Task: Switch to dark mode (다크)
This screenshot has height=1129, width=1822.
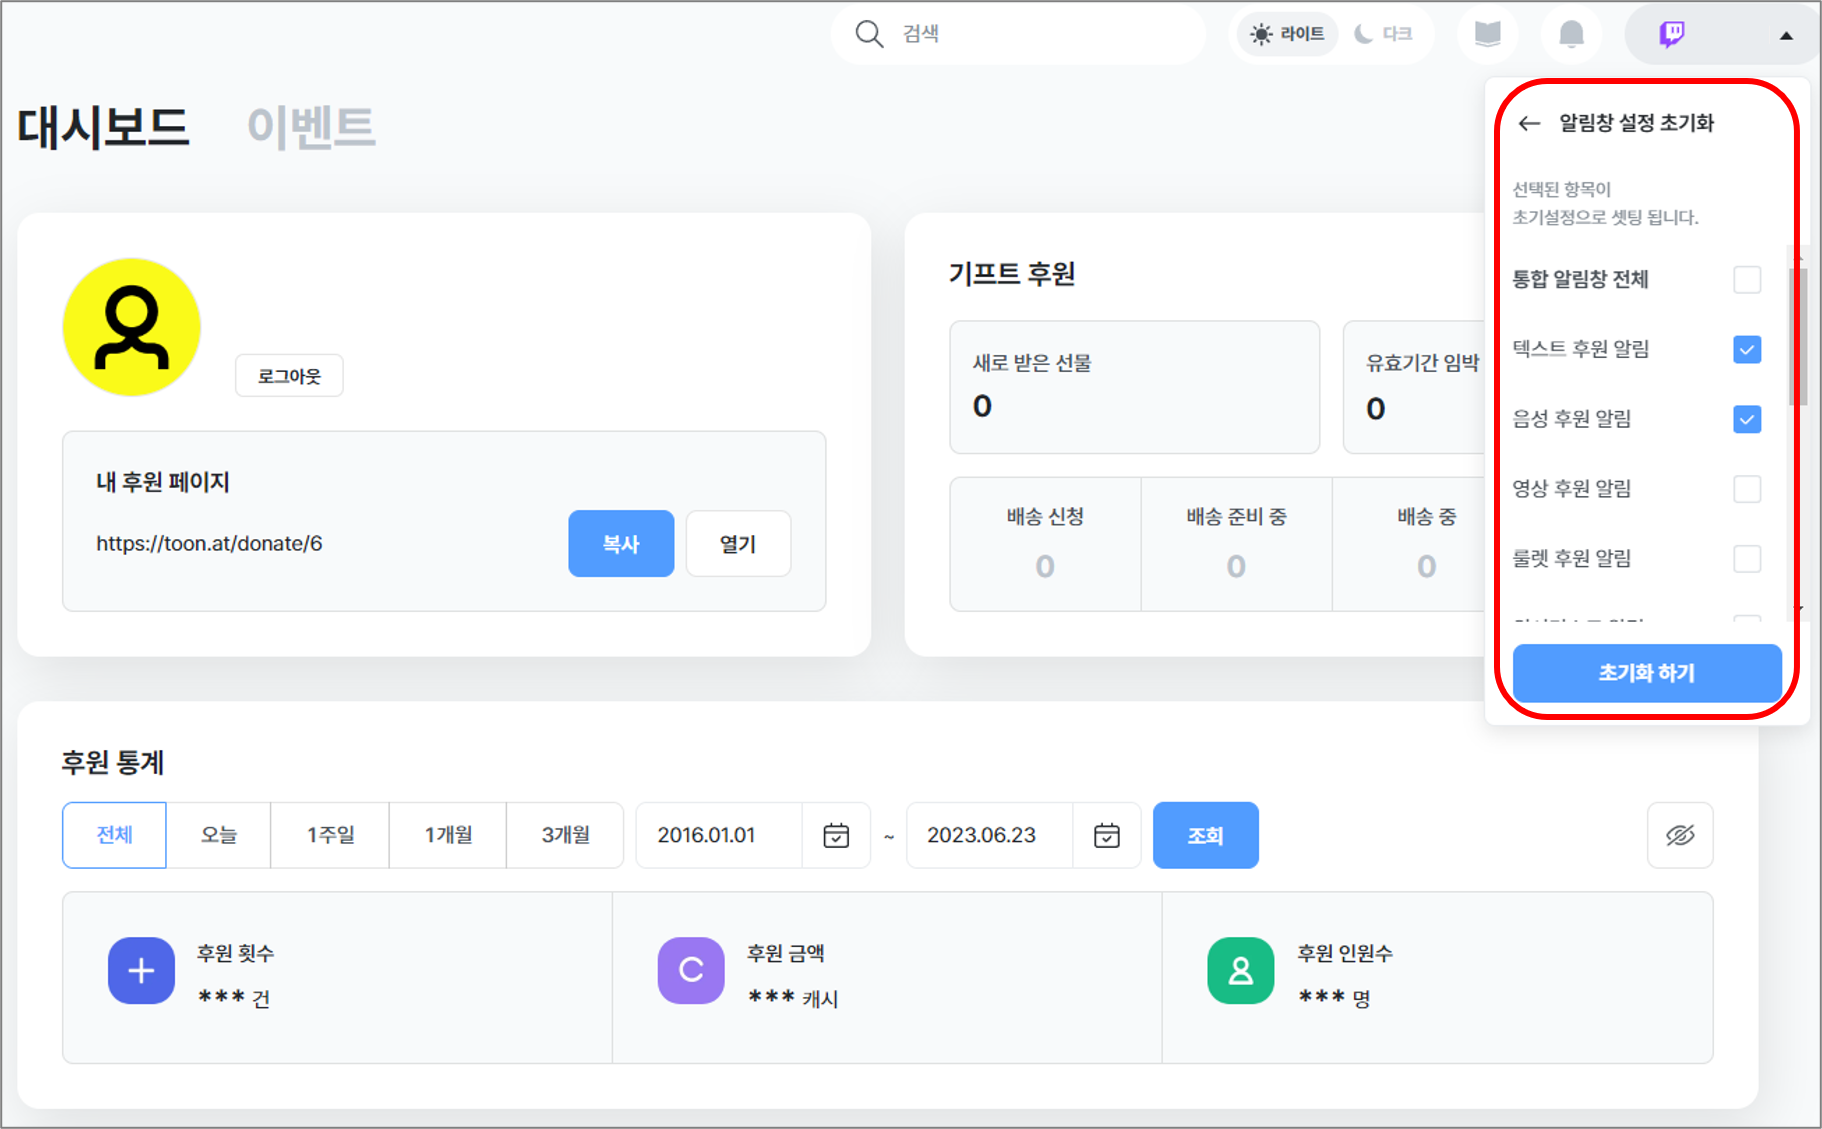Action: point(1384,34)
